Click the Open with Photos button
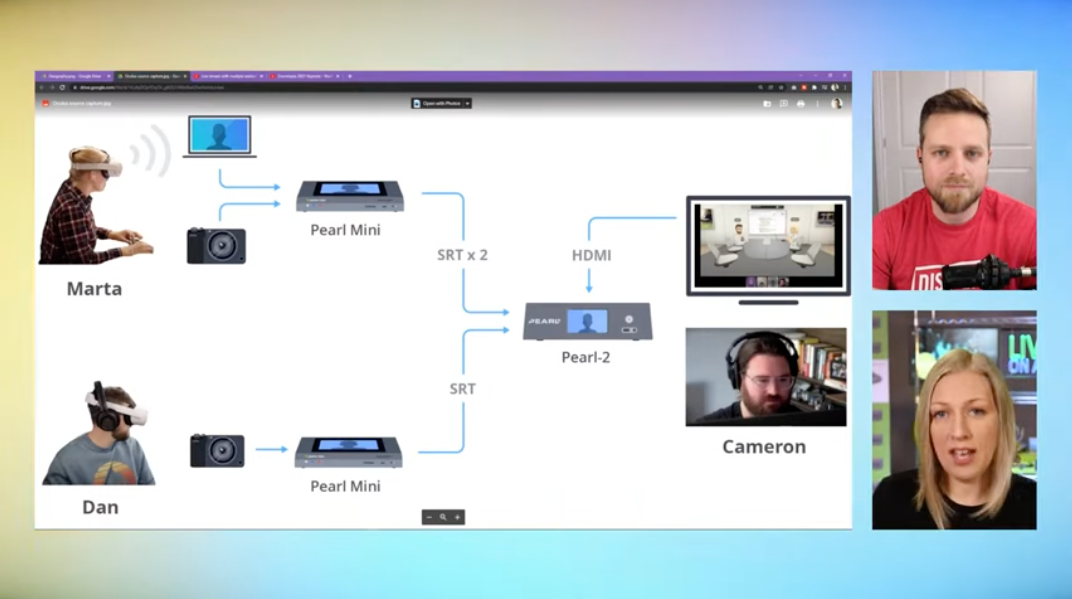1072x599 pixels. point(436,103)
